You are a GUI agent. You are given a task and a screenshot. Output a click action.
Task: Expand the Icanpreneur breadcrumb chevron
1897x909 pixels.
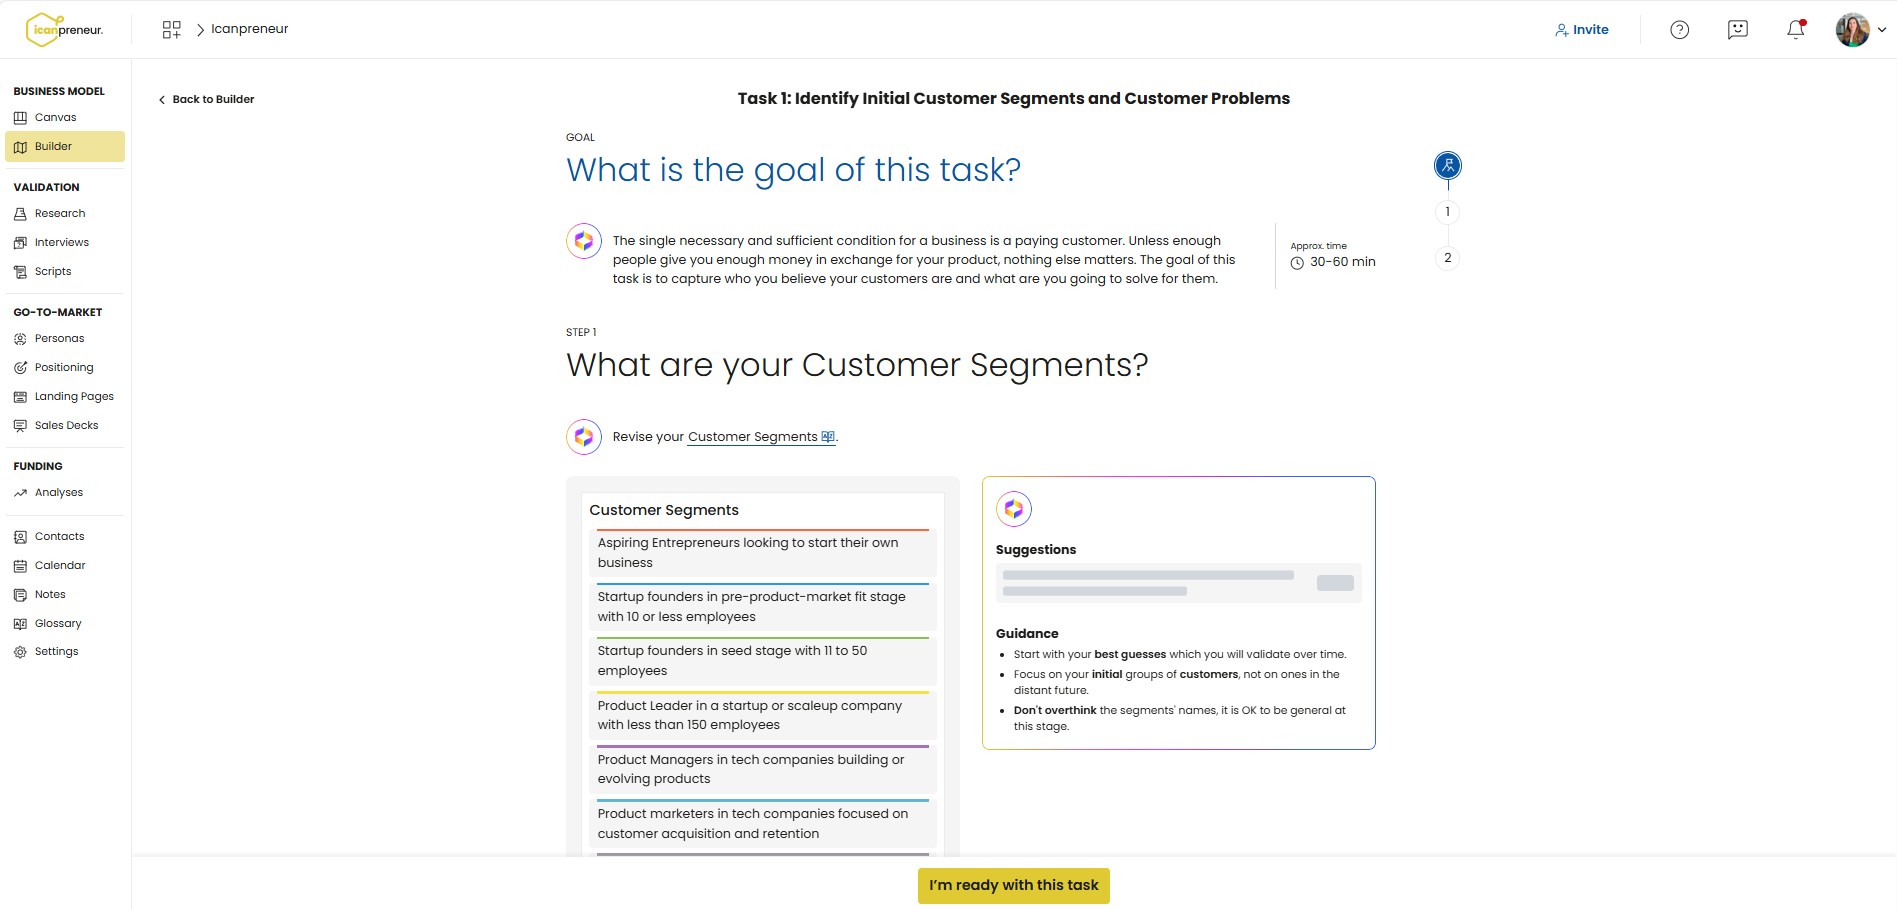200,30
